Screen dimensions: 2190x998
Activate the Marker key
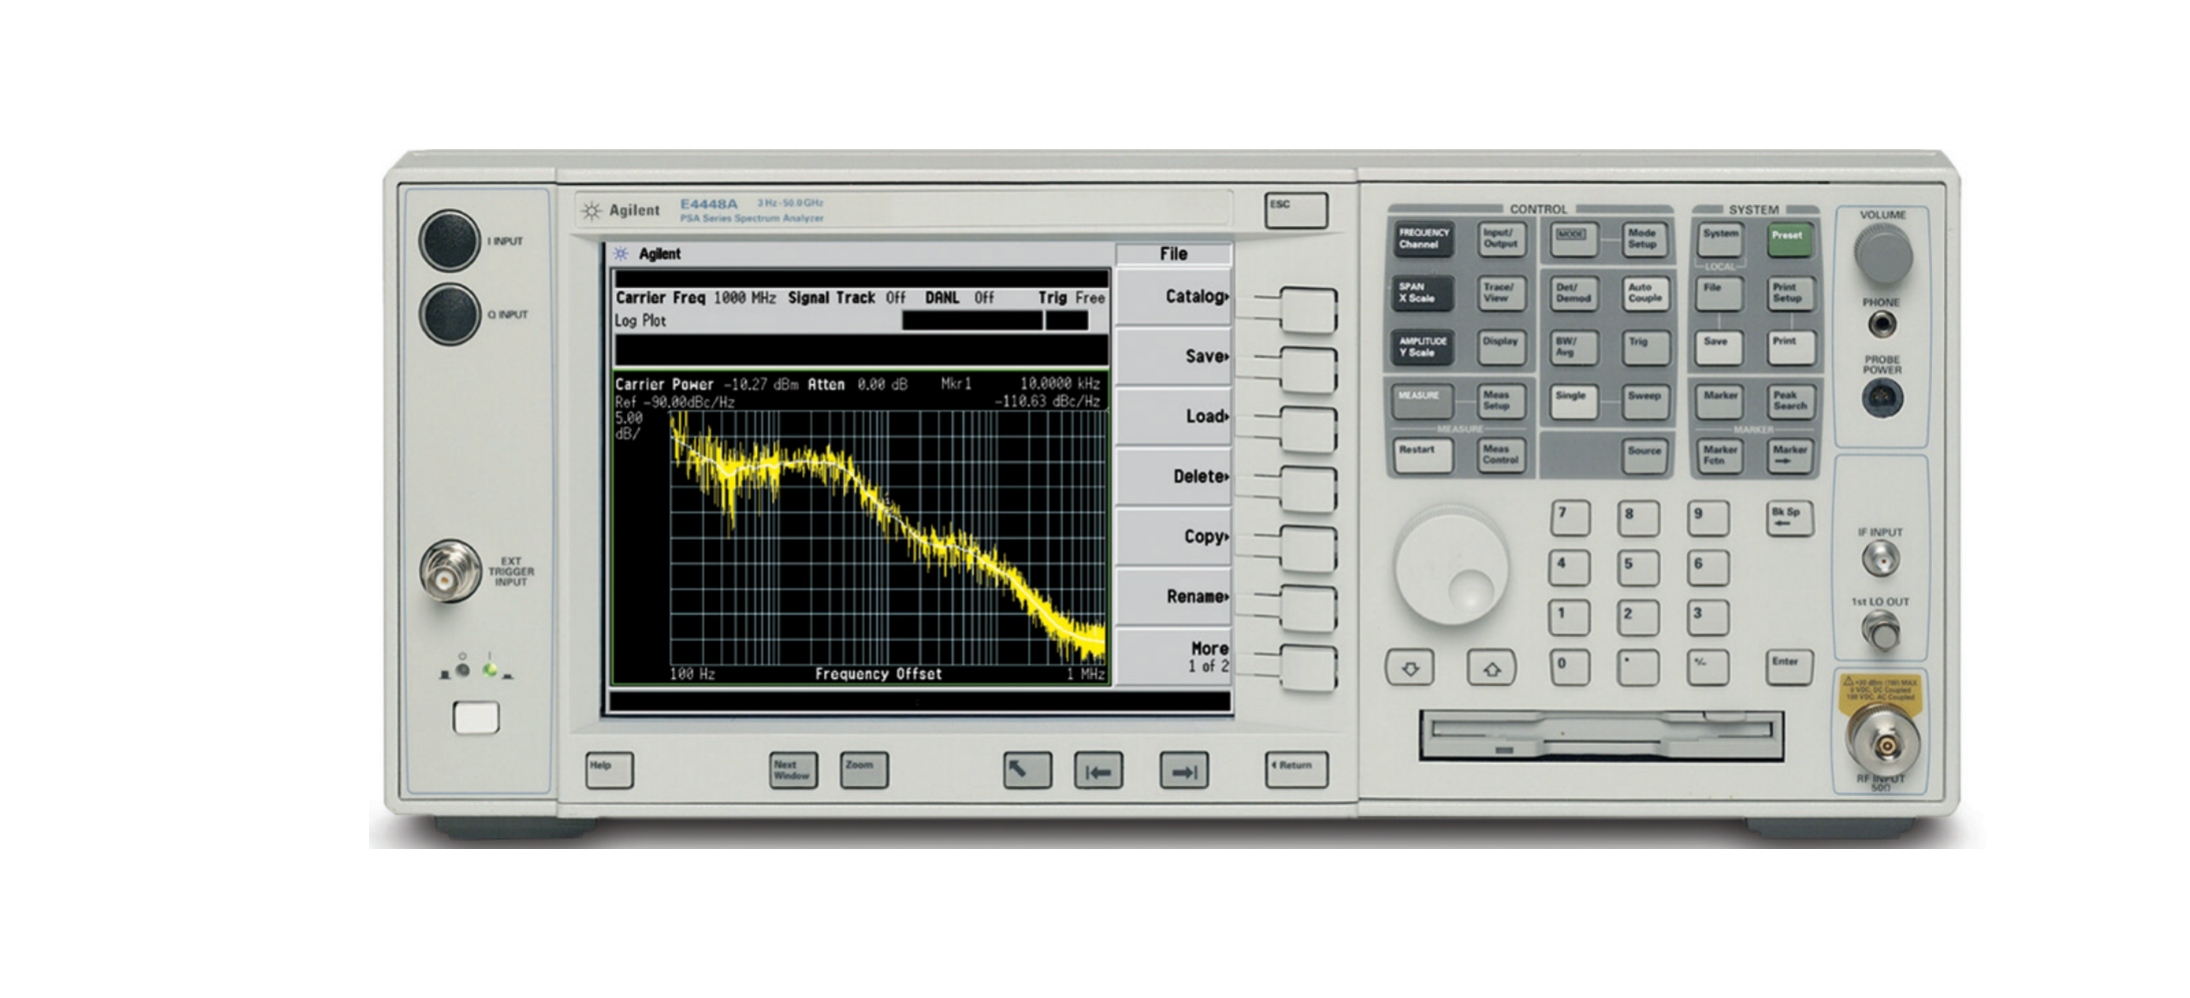(1719, 399)
